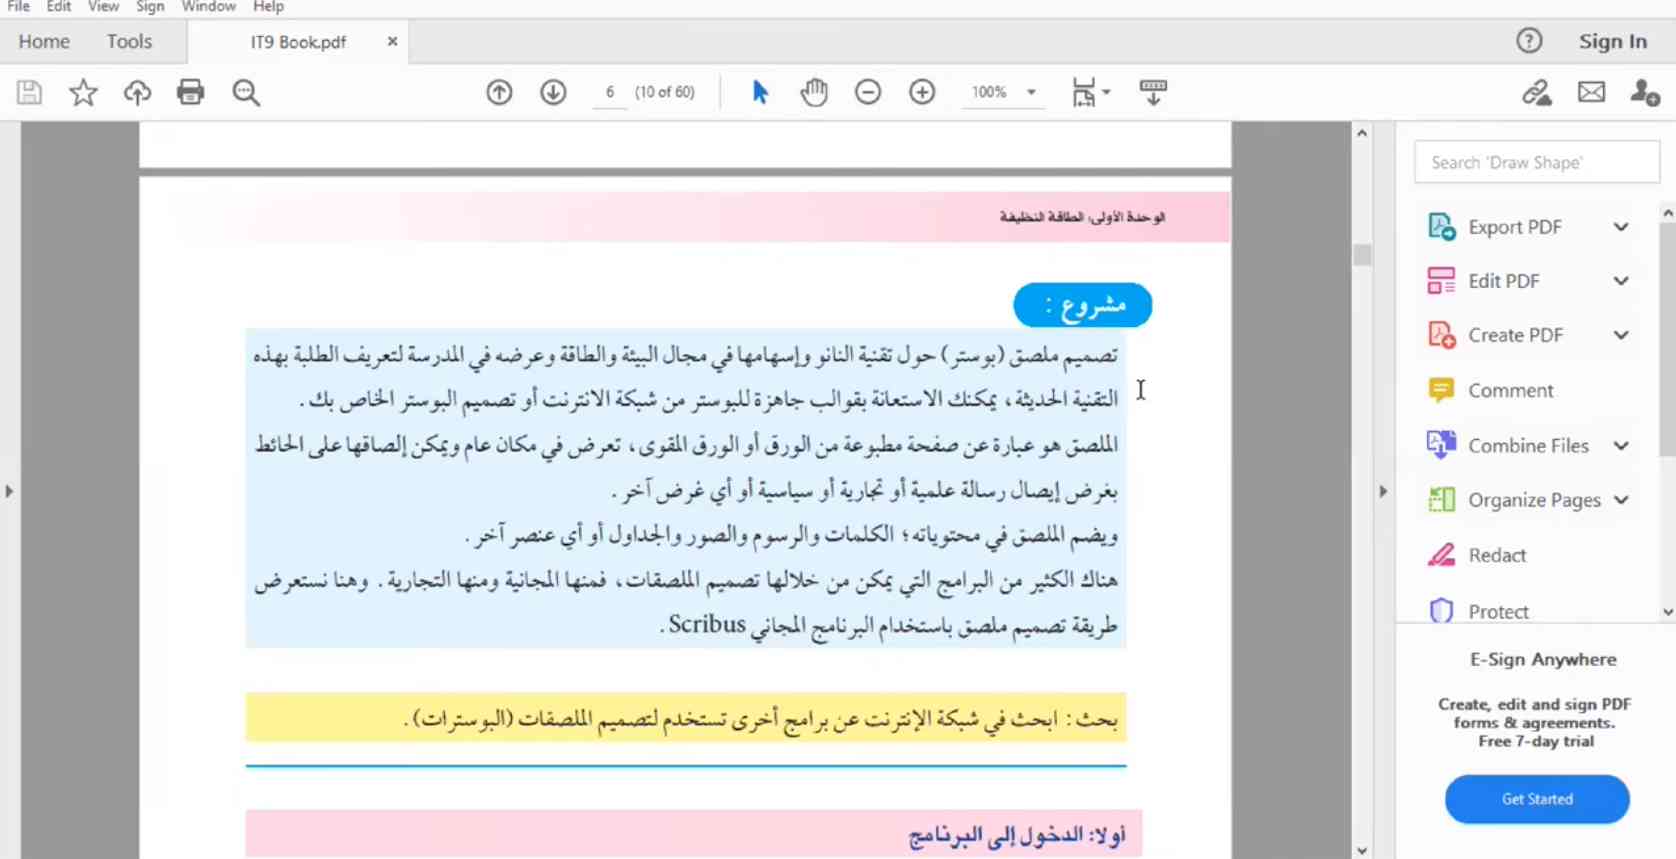Open the Window menu
Screen dimensions: 1676x859
(x=208, y=7)
